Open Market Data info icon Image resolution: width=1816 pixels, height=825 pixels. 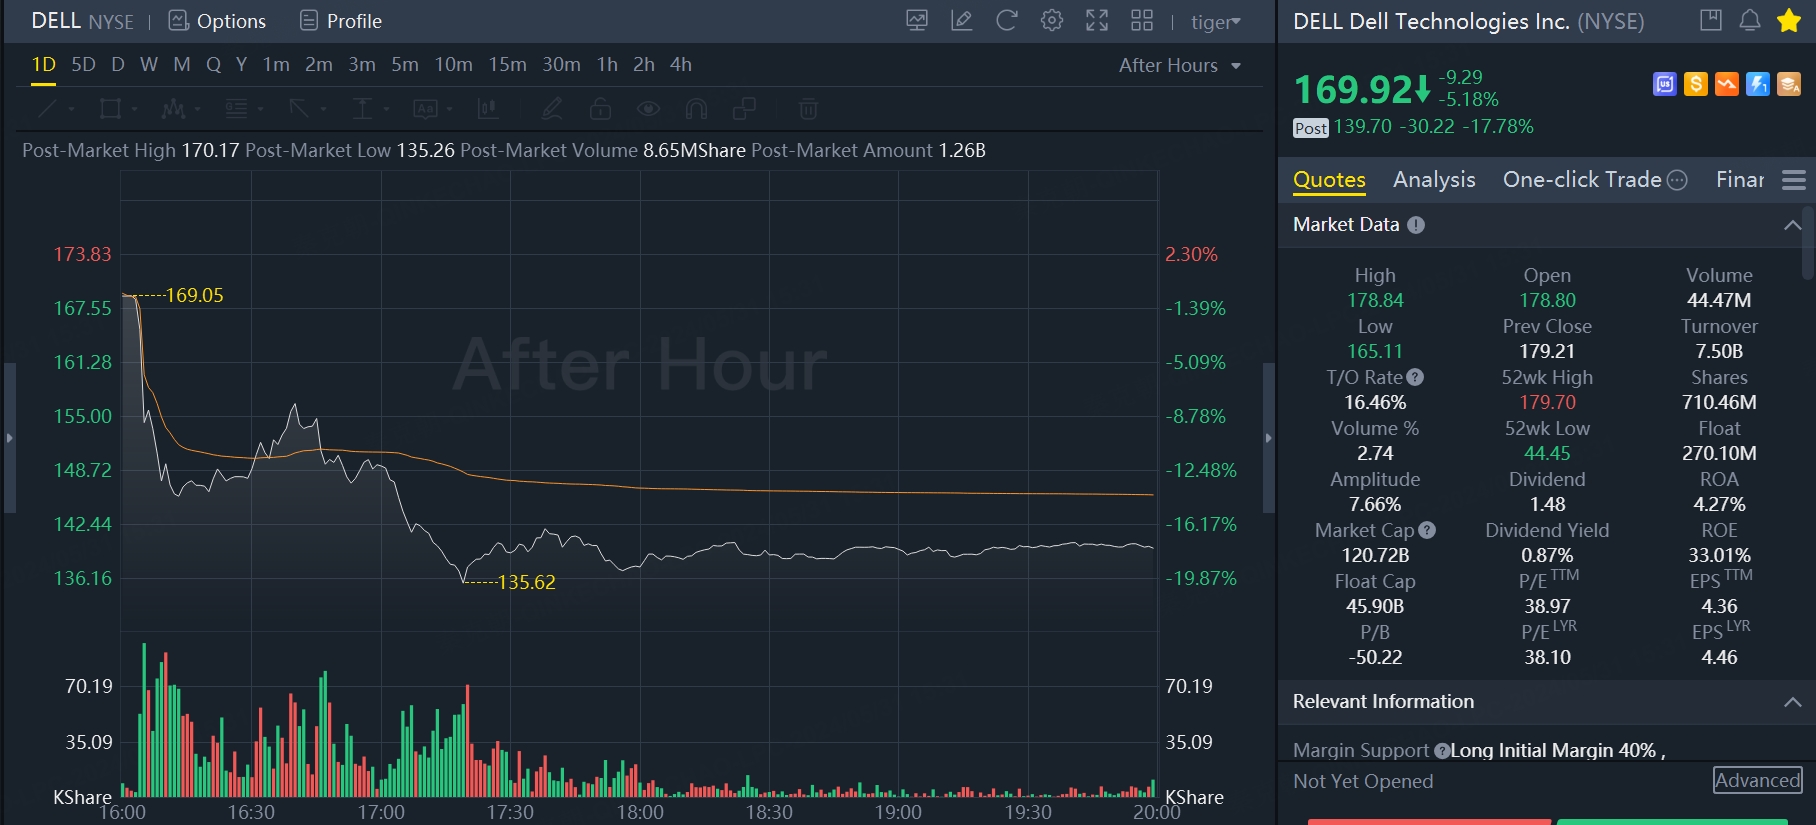[x=1416, y=225]
